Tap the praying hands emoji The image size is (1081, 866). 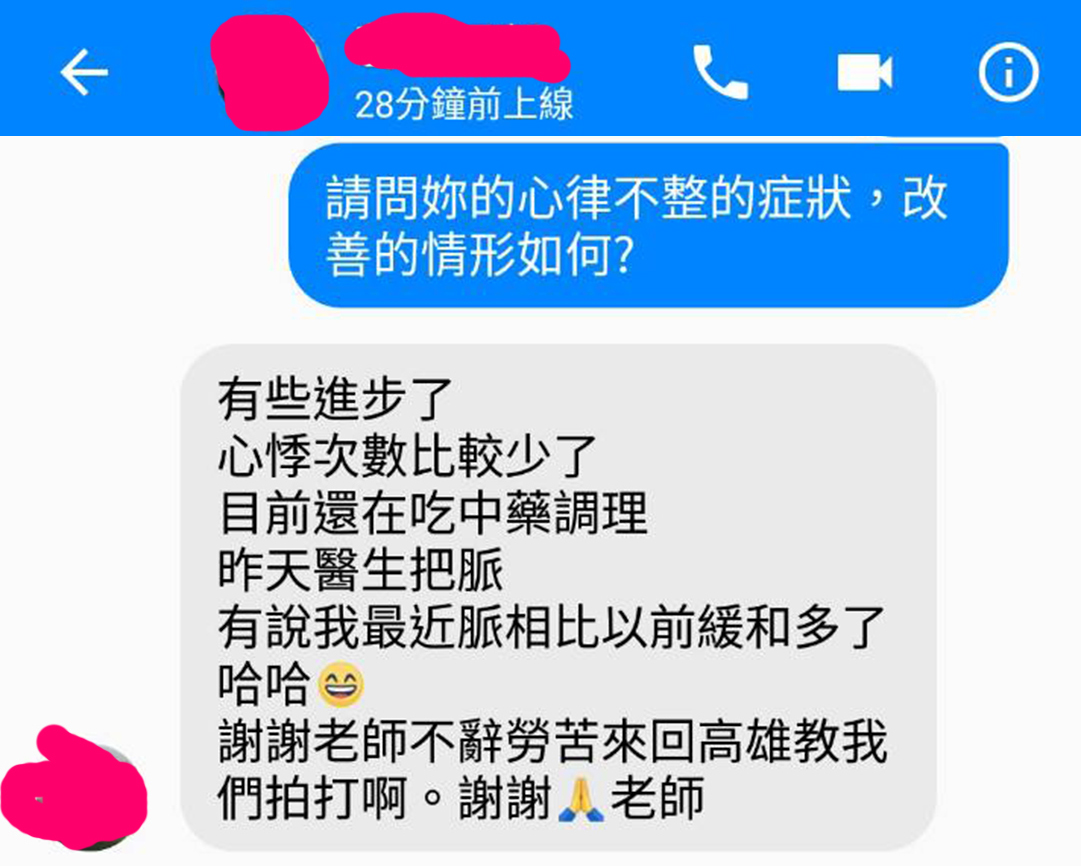click(x=580, y=798)
